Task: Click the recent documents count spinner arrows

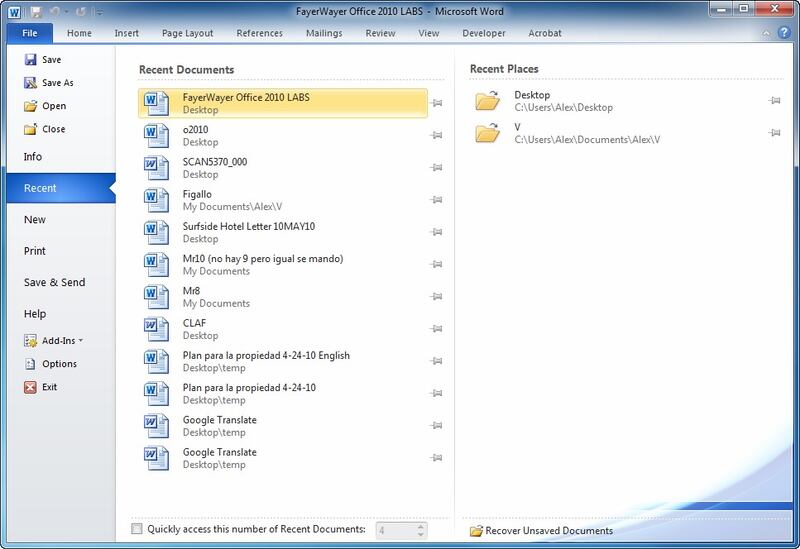Action: click(421, 530)
